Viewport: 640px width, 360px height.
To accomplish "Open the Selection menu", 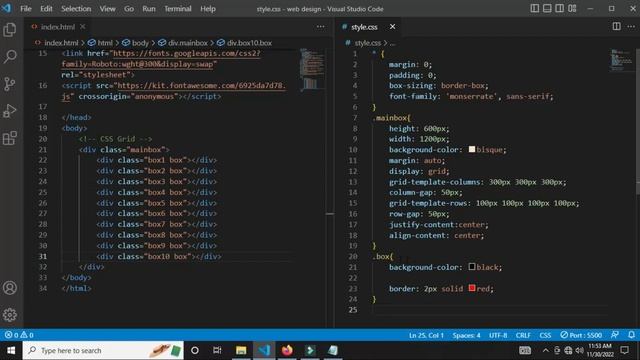I will [x=76, y=9].
